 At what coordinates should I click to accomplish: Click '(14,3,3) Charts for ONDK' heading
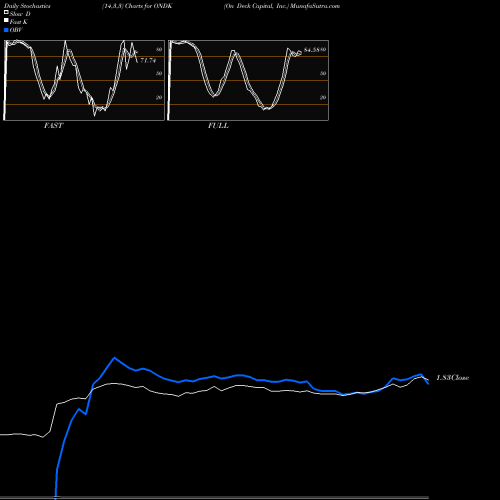[x=137, y=6]
